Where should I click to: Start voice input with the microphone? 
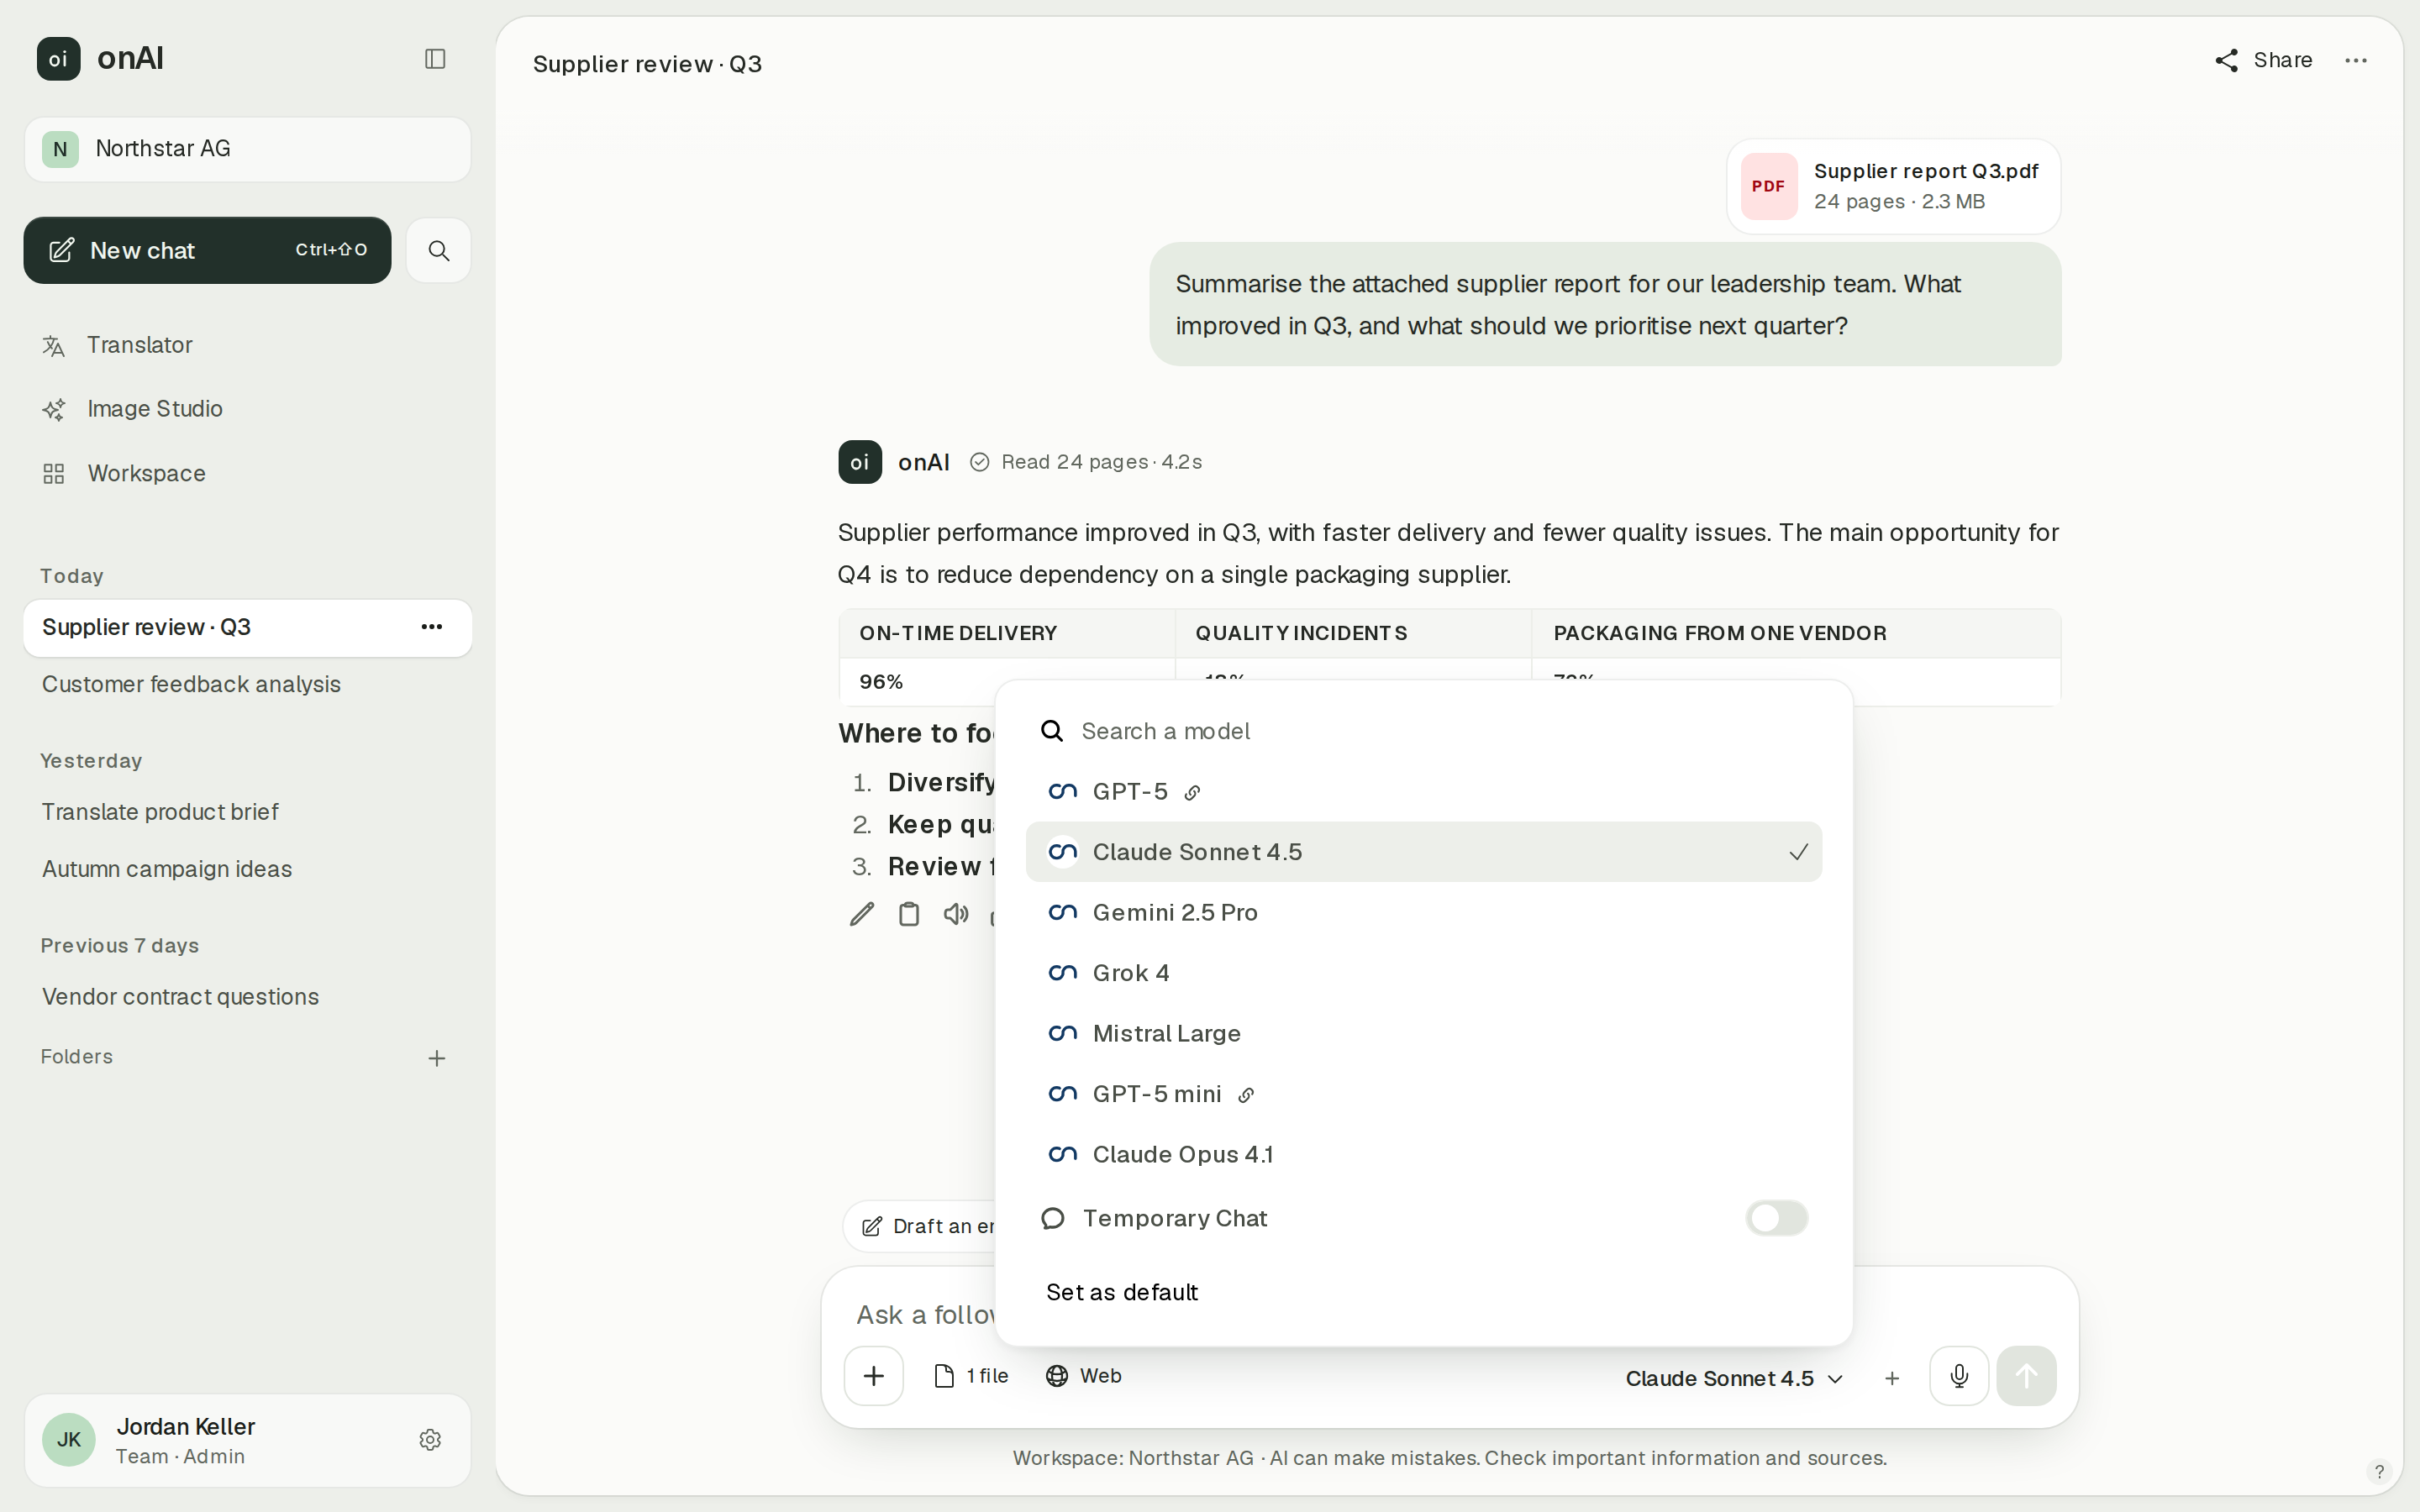[1959, 1376]
